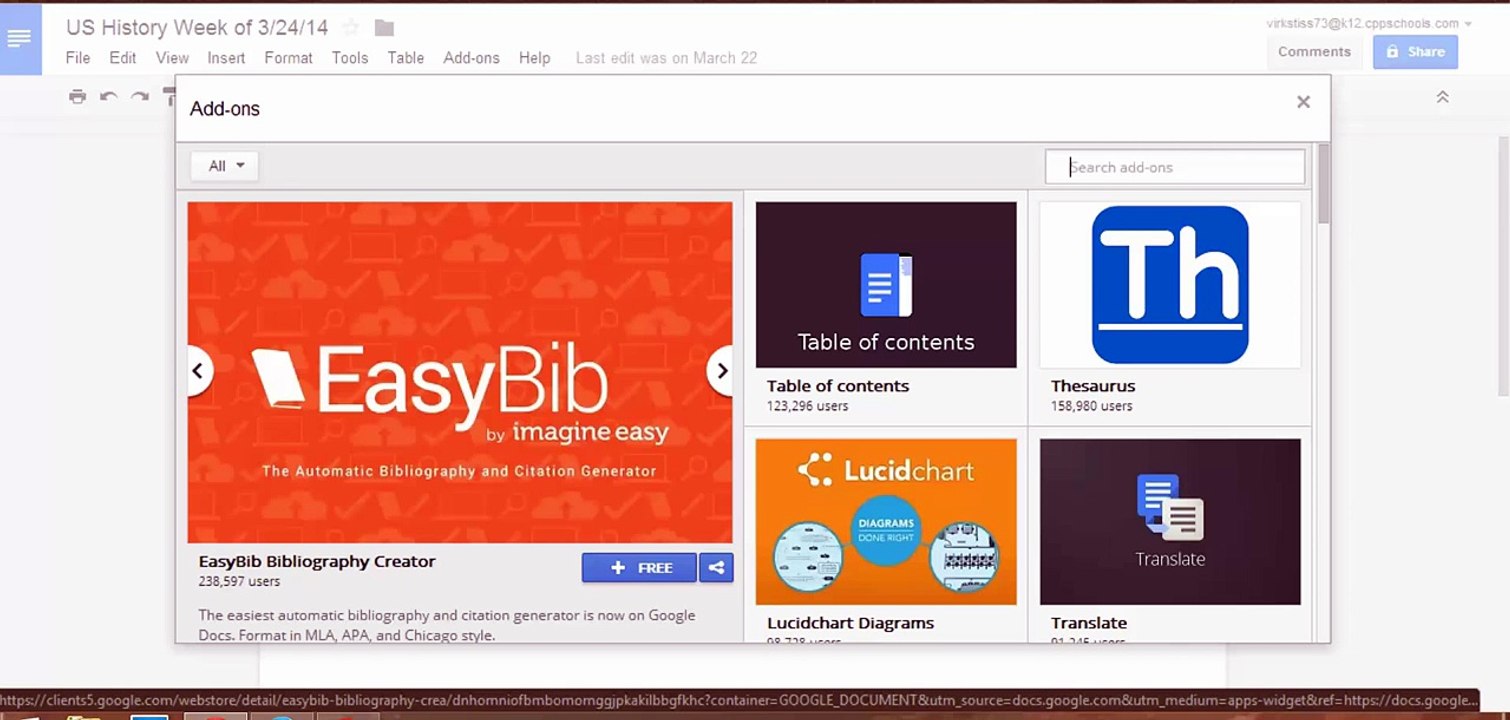Image resolution: width=1510 pixels, height=720 pixels.
Task: Click the Comments button
Action: [1314, 52]
